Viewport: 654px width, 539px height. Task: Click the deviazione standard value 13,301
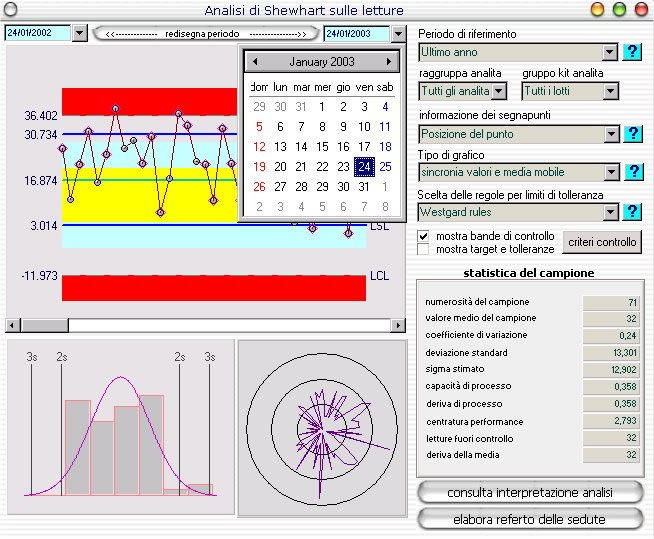point(611,353)
